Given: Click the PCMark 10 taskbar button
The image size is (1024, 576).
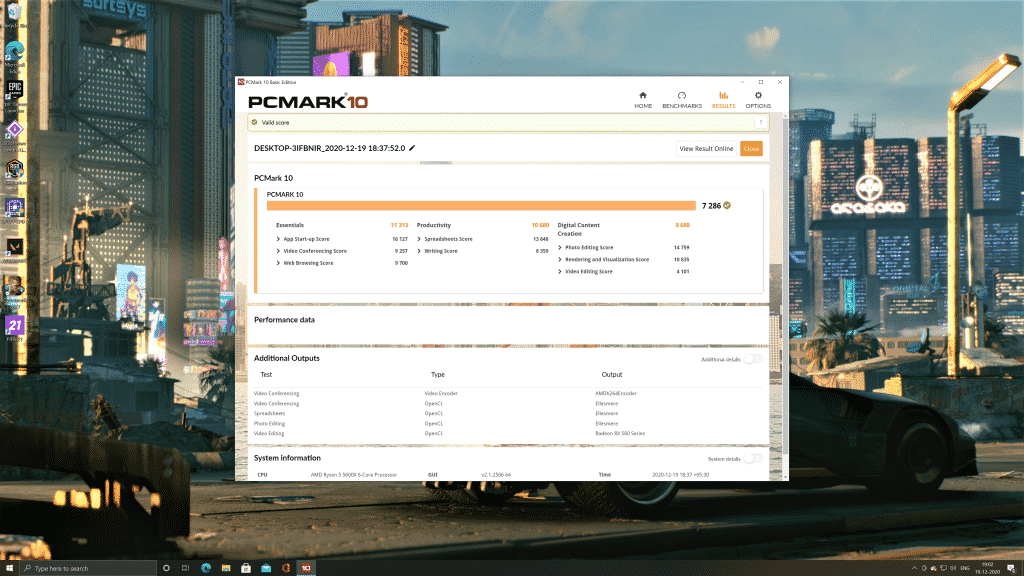Looking at the screenshot, I should 306,568.
